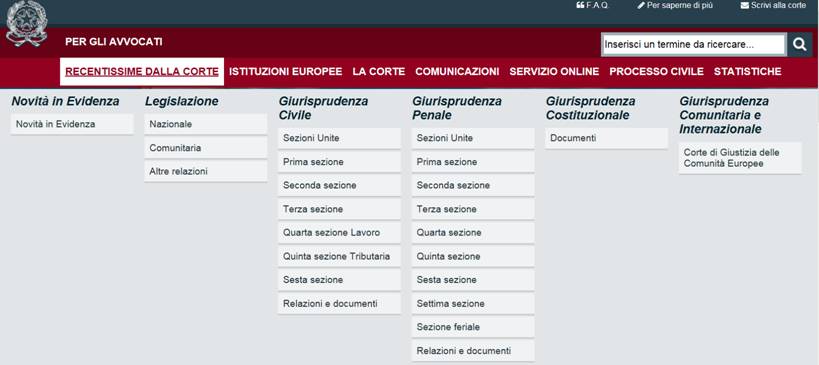819x365 pixels.
Task: Open Prima sezione under Giurisprudenza Penale
Action: point(473,162)
